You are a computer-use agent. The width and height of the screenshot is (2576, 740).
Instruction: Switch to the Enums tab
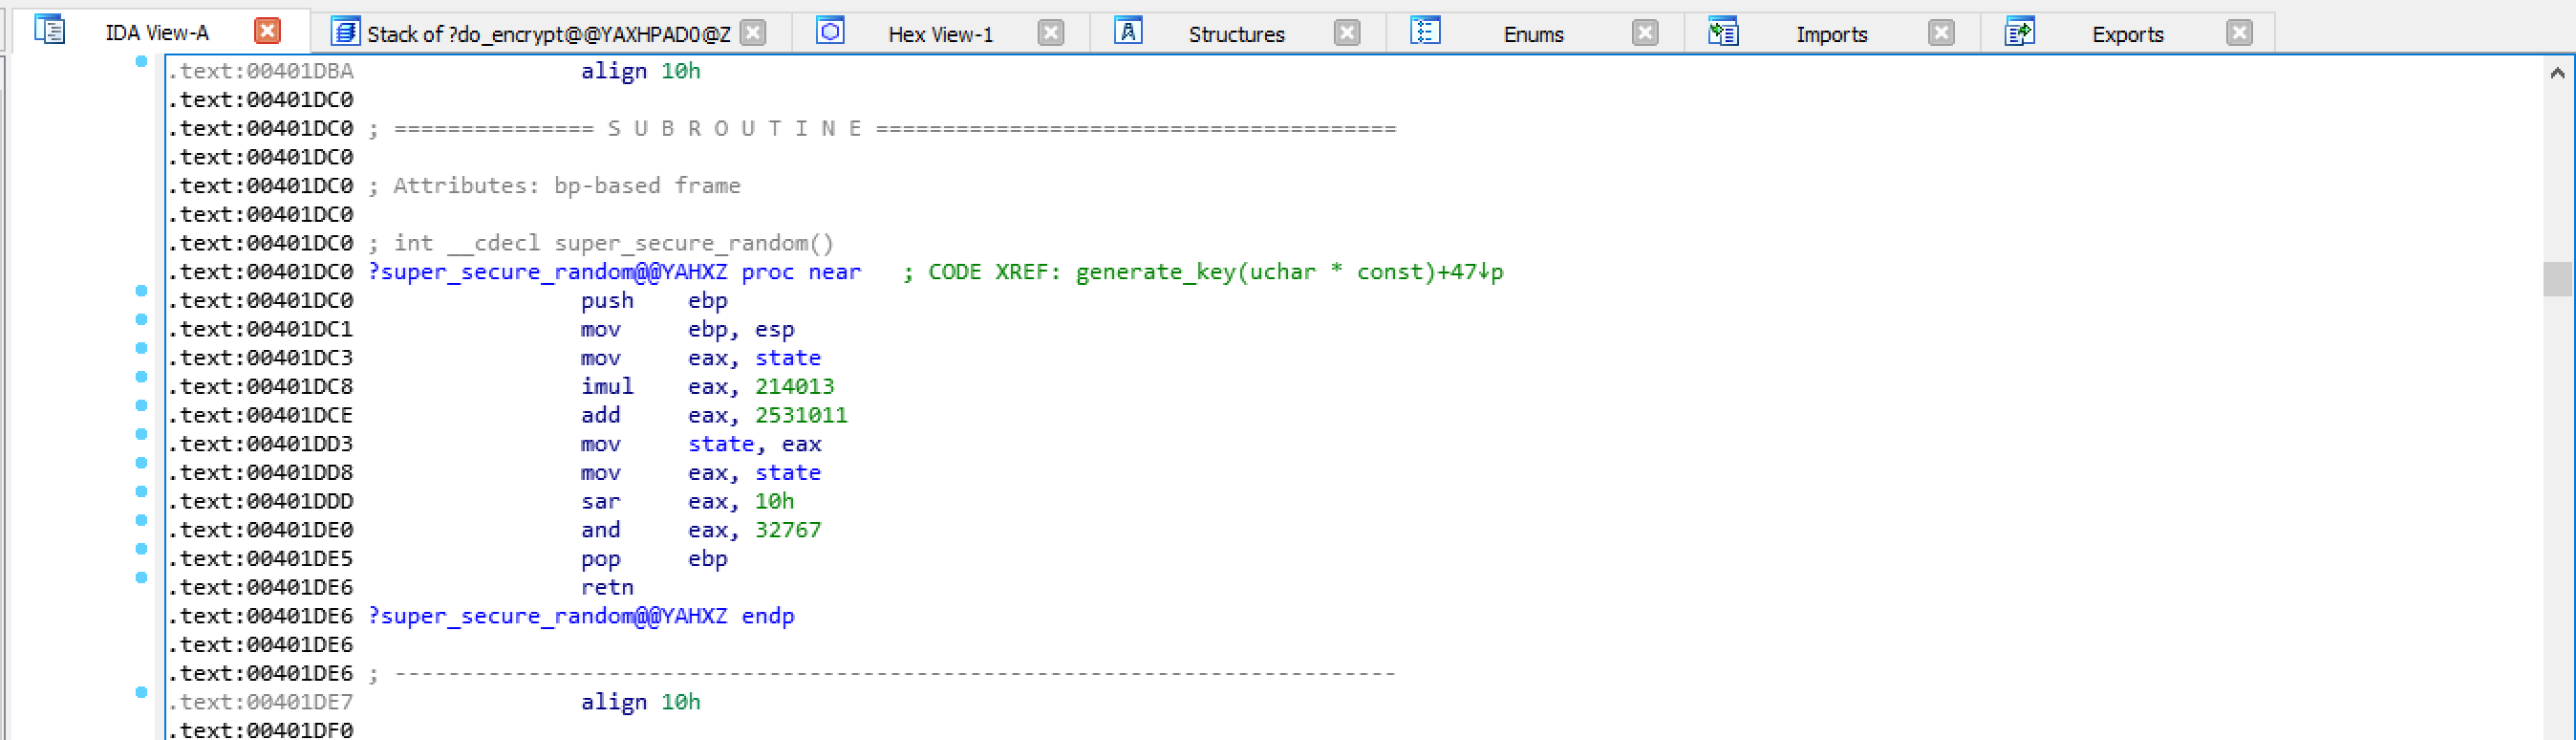pyautogui.click(x=1533, y=34)
